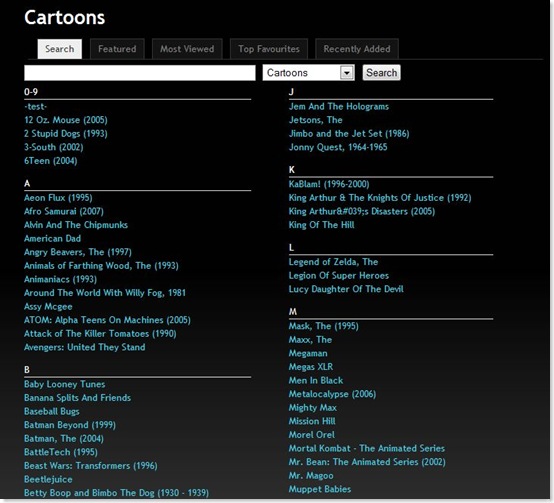Open Morel Orel link
This screenshot has width=554, height=503.
(x=312, y=435)
